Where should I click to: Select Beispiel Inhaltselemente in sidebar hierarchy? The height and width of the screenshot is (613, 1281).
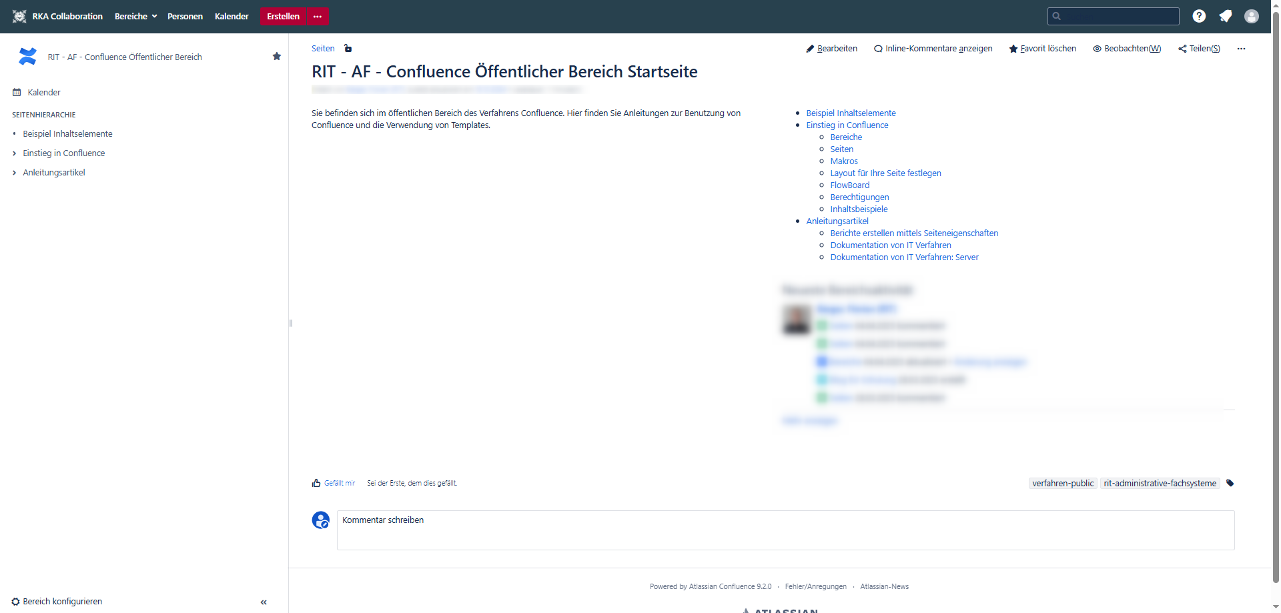click(68, 134)
